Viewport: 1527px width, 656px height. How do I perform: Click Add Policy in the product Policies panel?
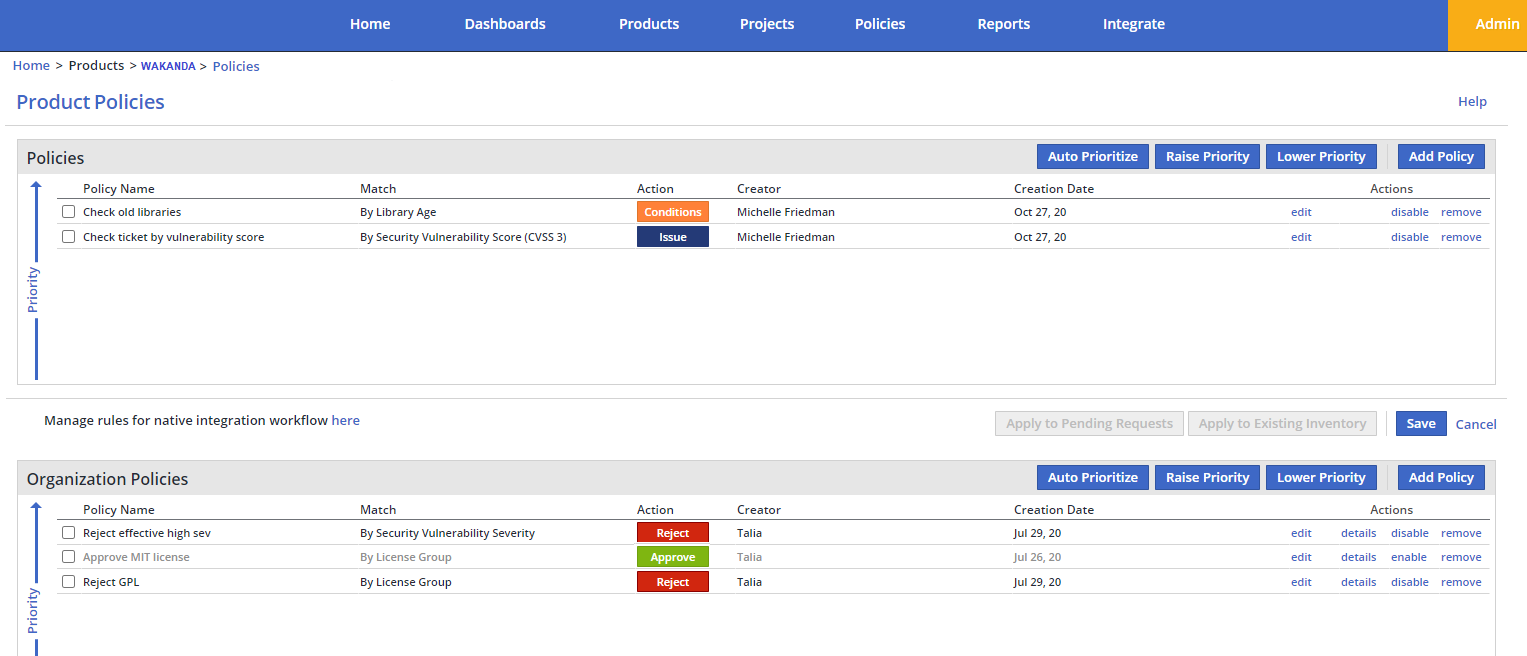1440,156
